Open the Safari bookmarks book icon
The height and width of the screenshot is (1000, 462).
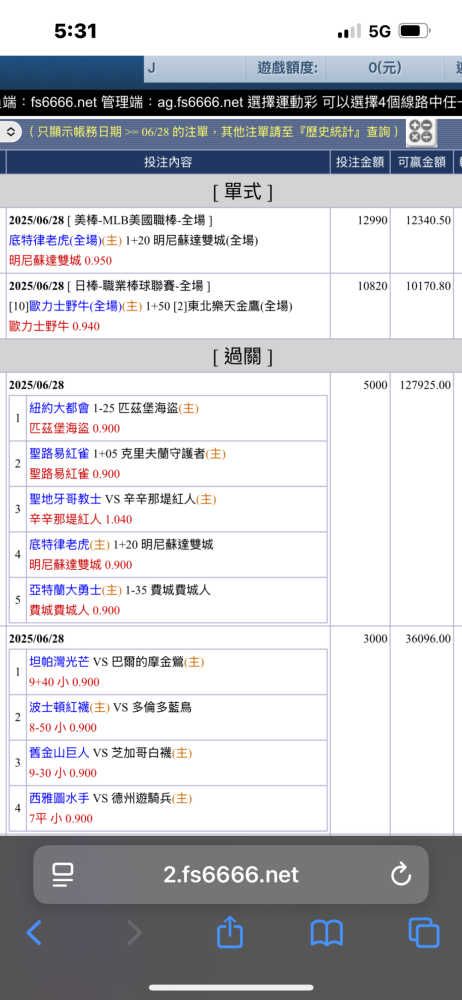tap(327, 933)
